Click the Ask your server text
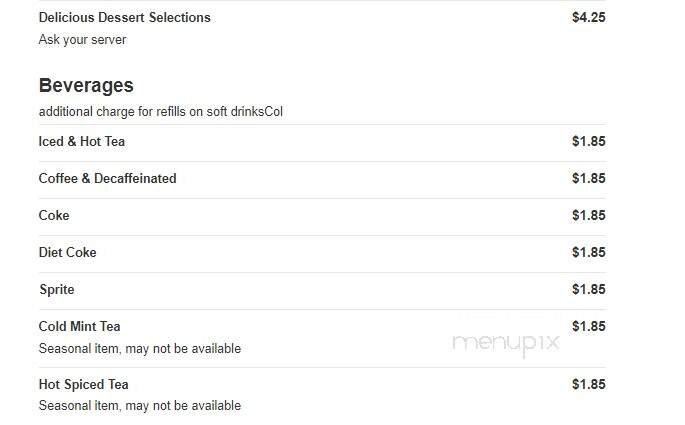Image resolution: width=685 pixels, height=425 pixels. tap(82, 40)
